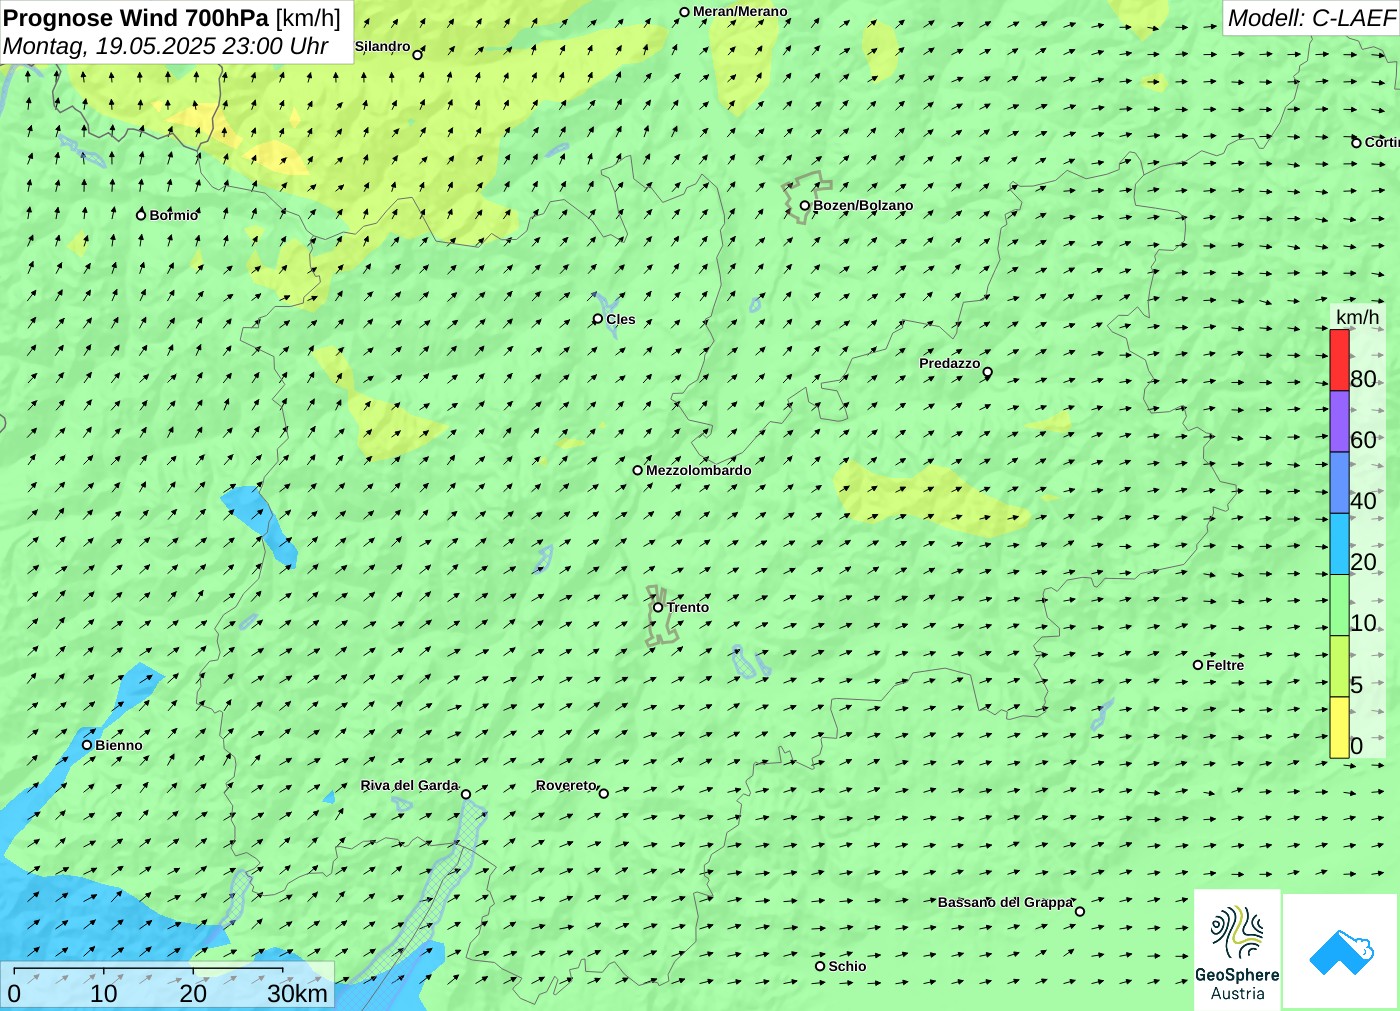The height and width of the screenshot is (1011, 1400).
Task: Click the 10 tick on scale bar
Action: click(x=104, y=993)
